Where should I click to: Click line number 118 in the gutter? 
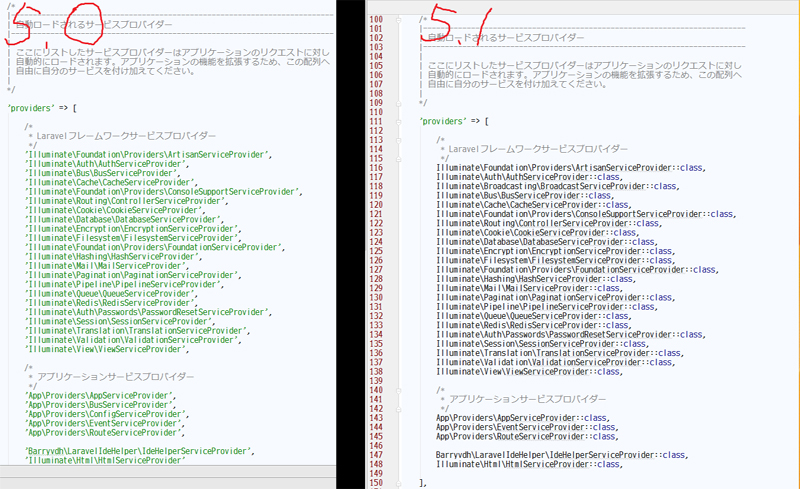point(376,186)
